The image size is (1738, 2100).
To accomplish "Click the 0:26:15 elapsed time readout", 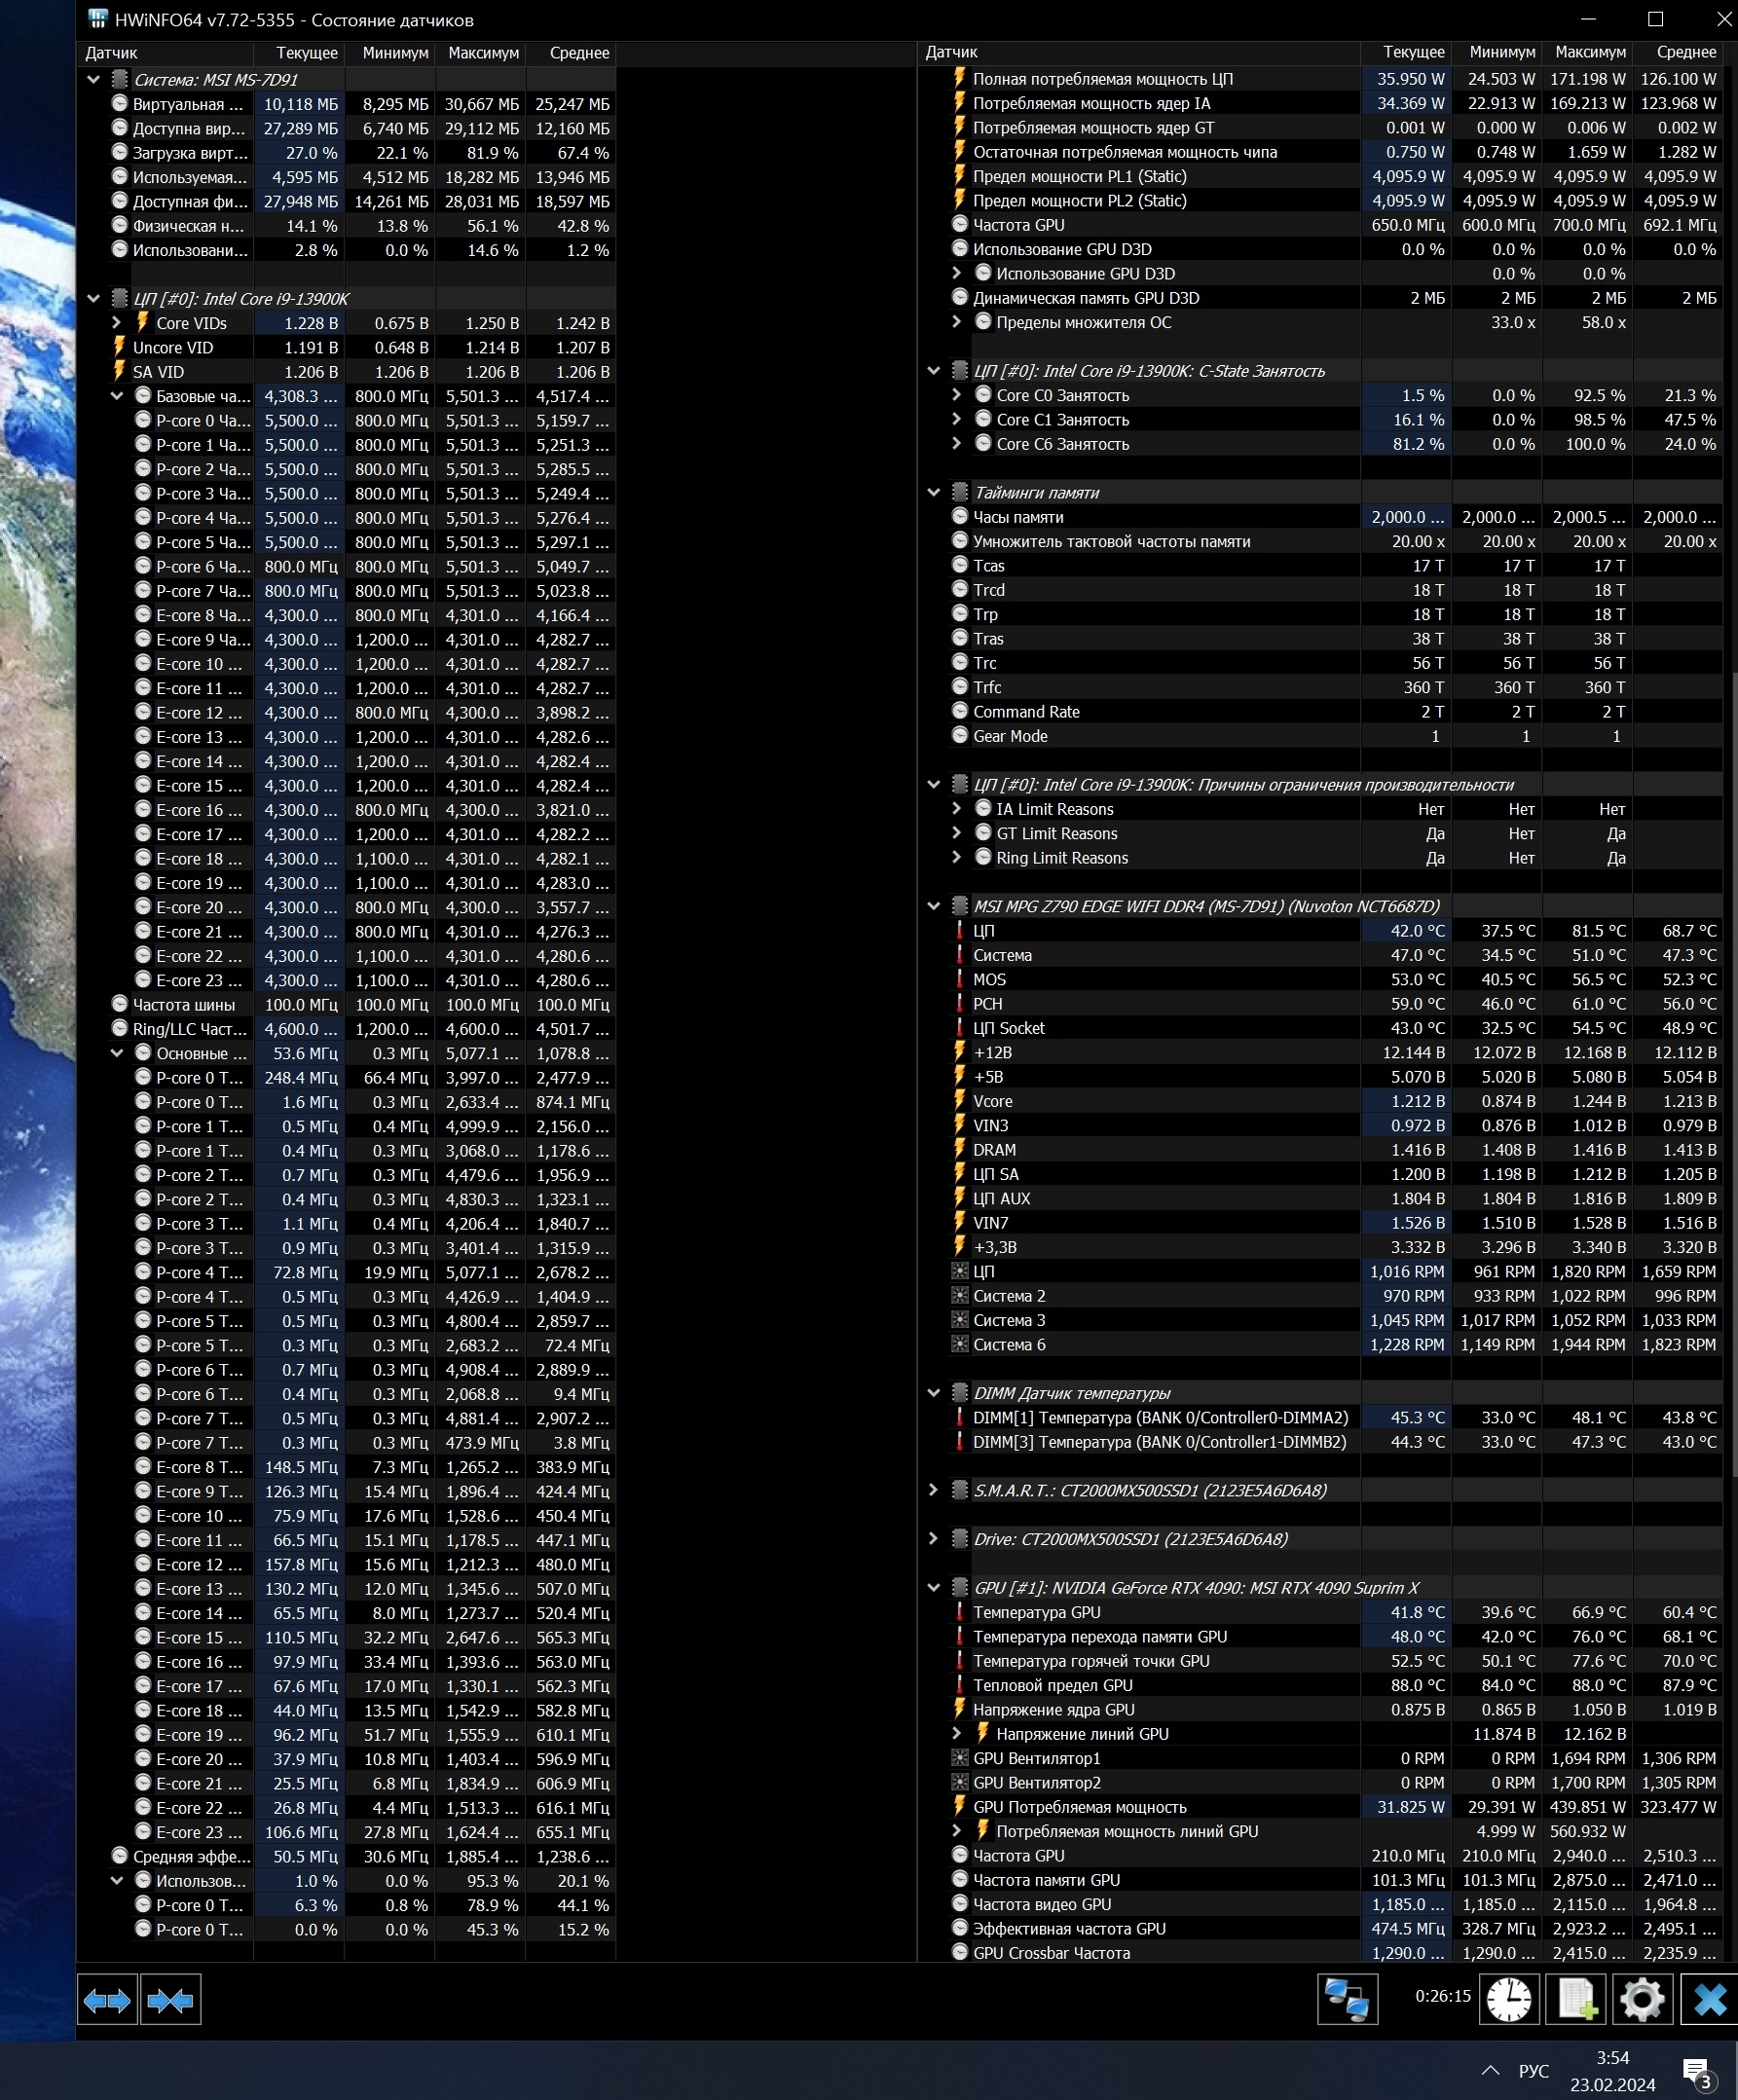I will [x=1443, y=1996].
